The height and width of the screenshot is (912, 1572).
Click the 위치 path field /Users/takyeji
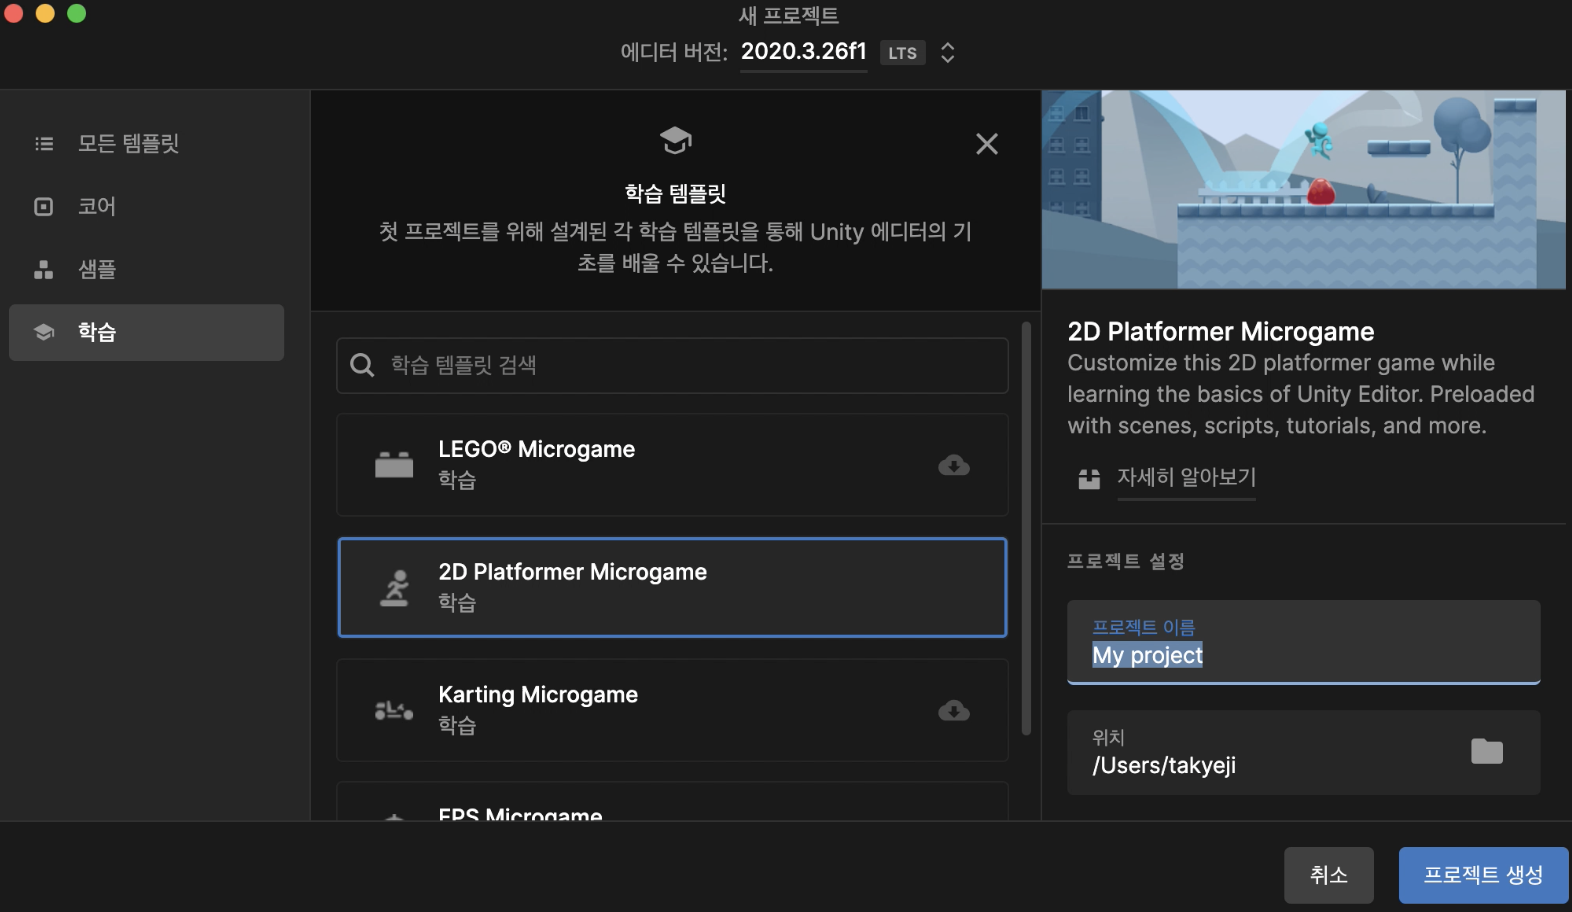[1304, 752]
